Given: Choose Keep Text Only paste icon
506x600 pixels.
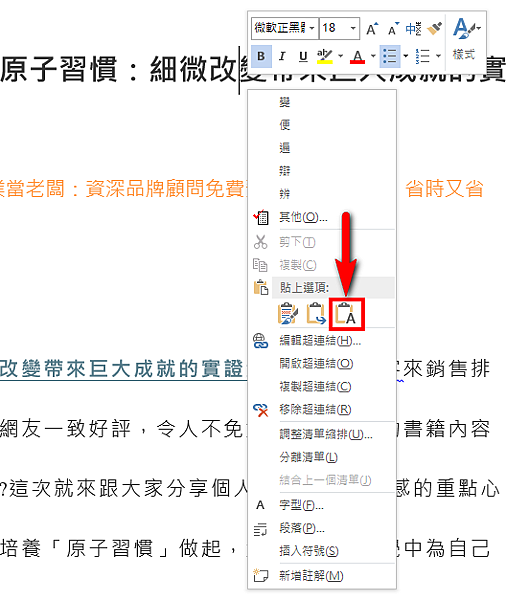Looking at the screenshot, I should pos(346,314).
